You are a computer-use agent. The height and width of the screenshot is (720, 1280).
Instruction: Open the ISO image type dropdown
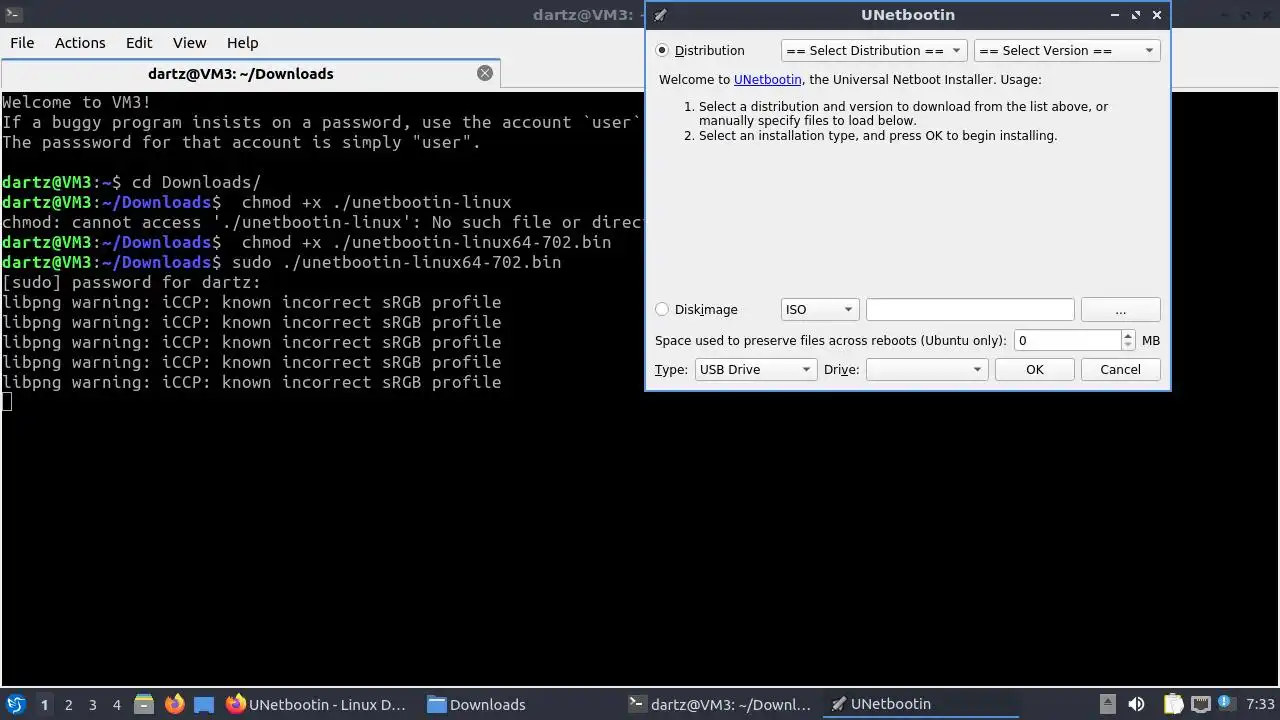(820, 309)
